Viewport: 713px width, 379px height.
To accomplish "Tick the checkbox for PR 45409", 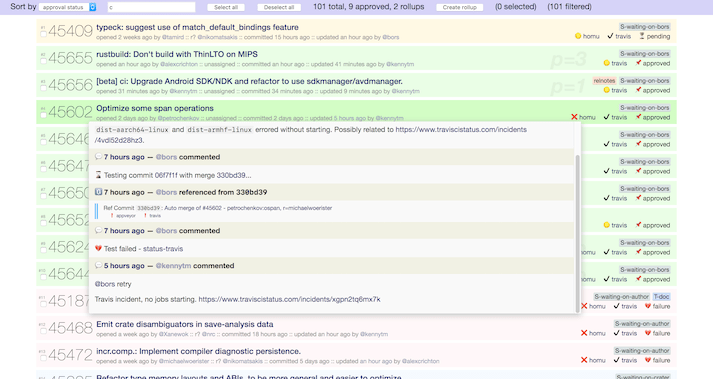I will pyautogui.click(x=44, y=34).
